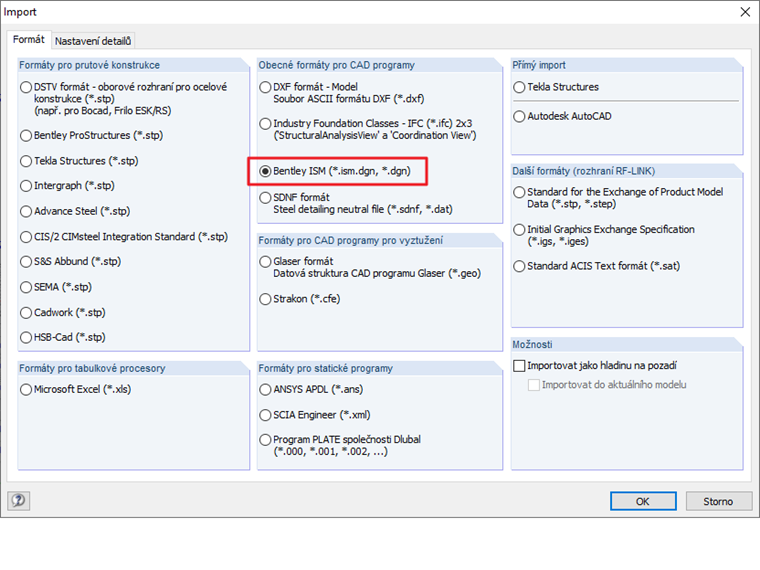Switch to the Nastavení detailů tab

point(93,41)
